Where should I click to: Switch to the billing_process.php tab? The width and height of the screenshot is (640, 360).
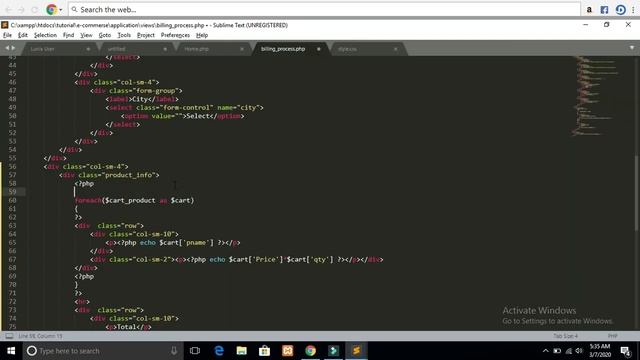pyautogui.click(x=283, y=49)
